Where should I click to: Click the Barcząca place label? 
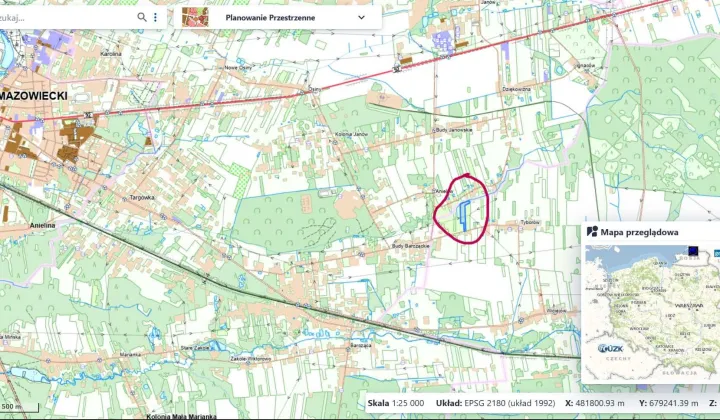pos(361,345)
